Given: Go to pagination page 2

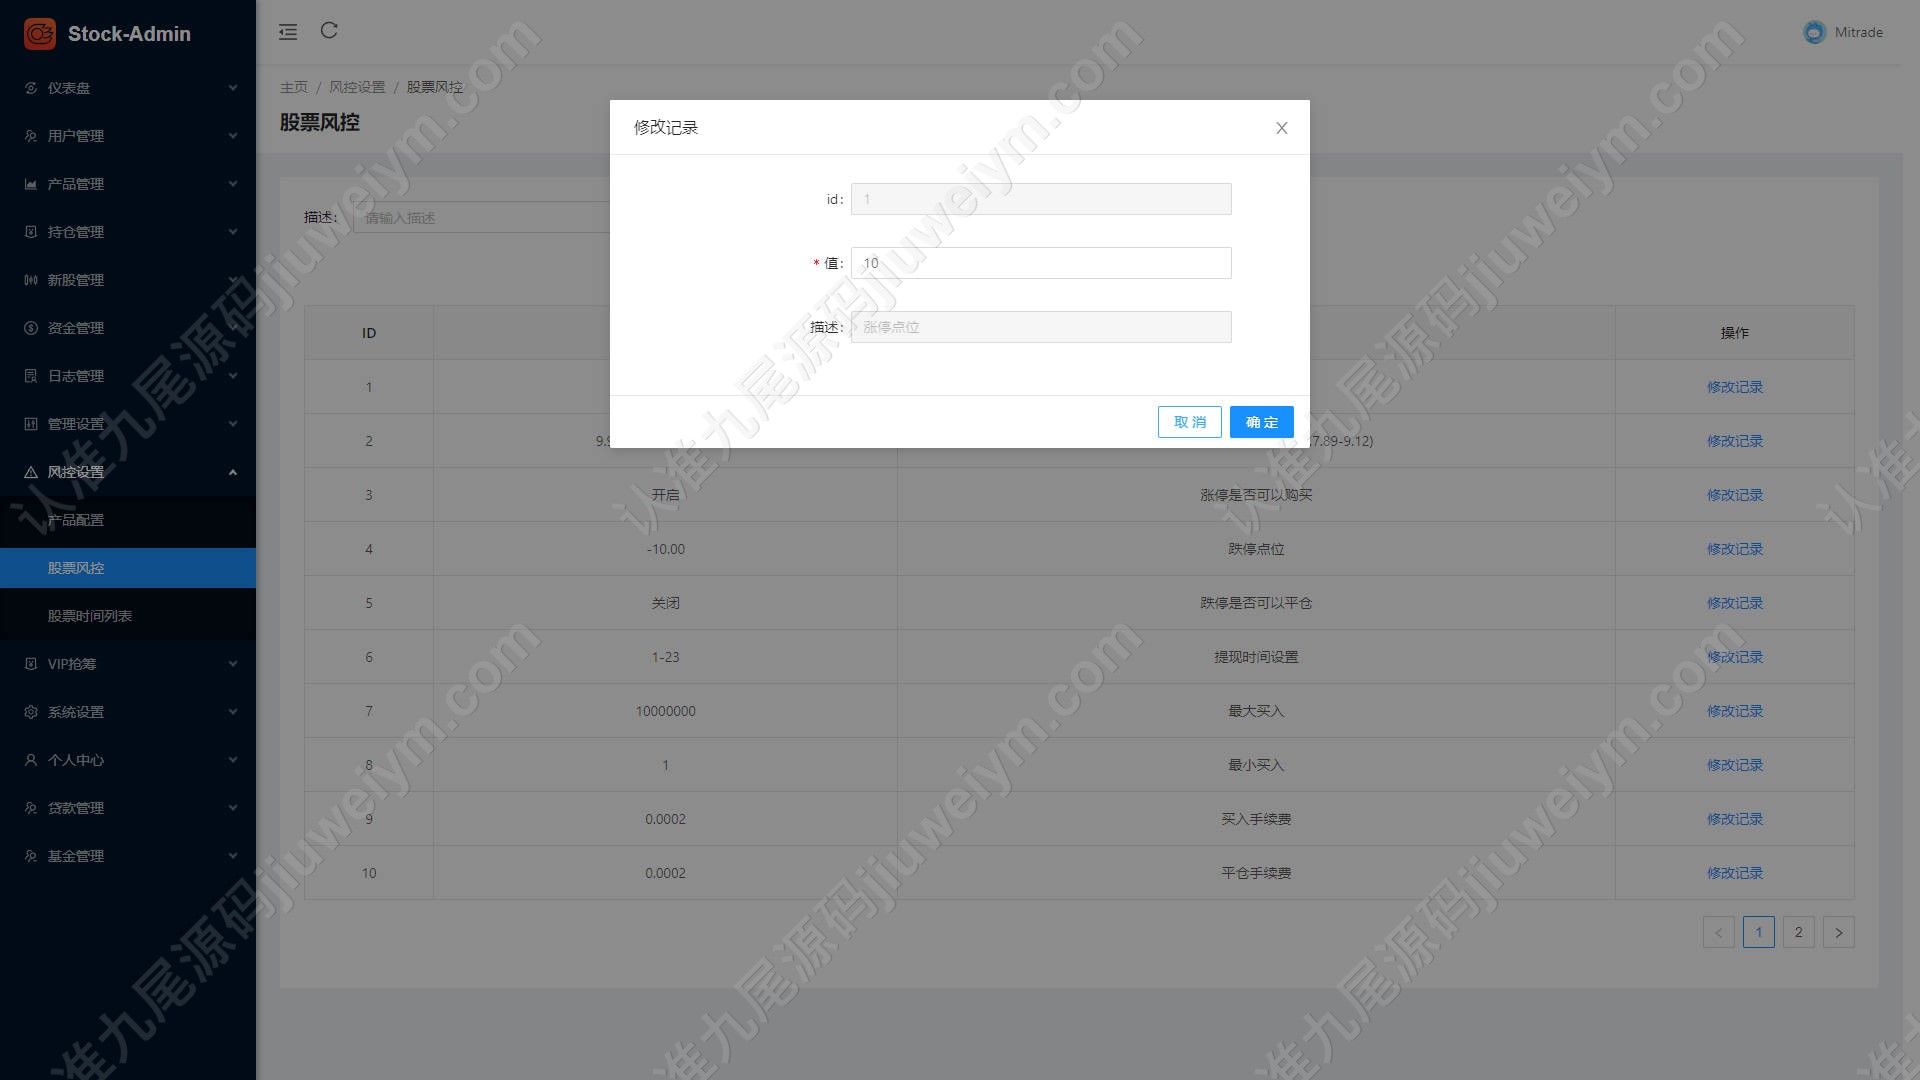Looking at the screenshot, I should (1798, 932).
